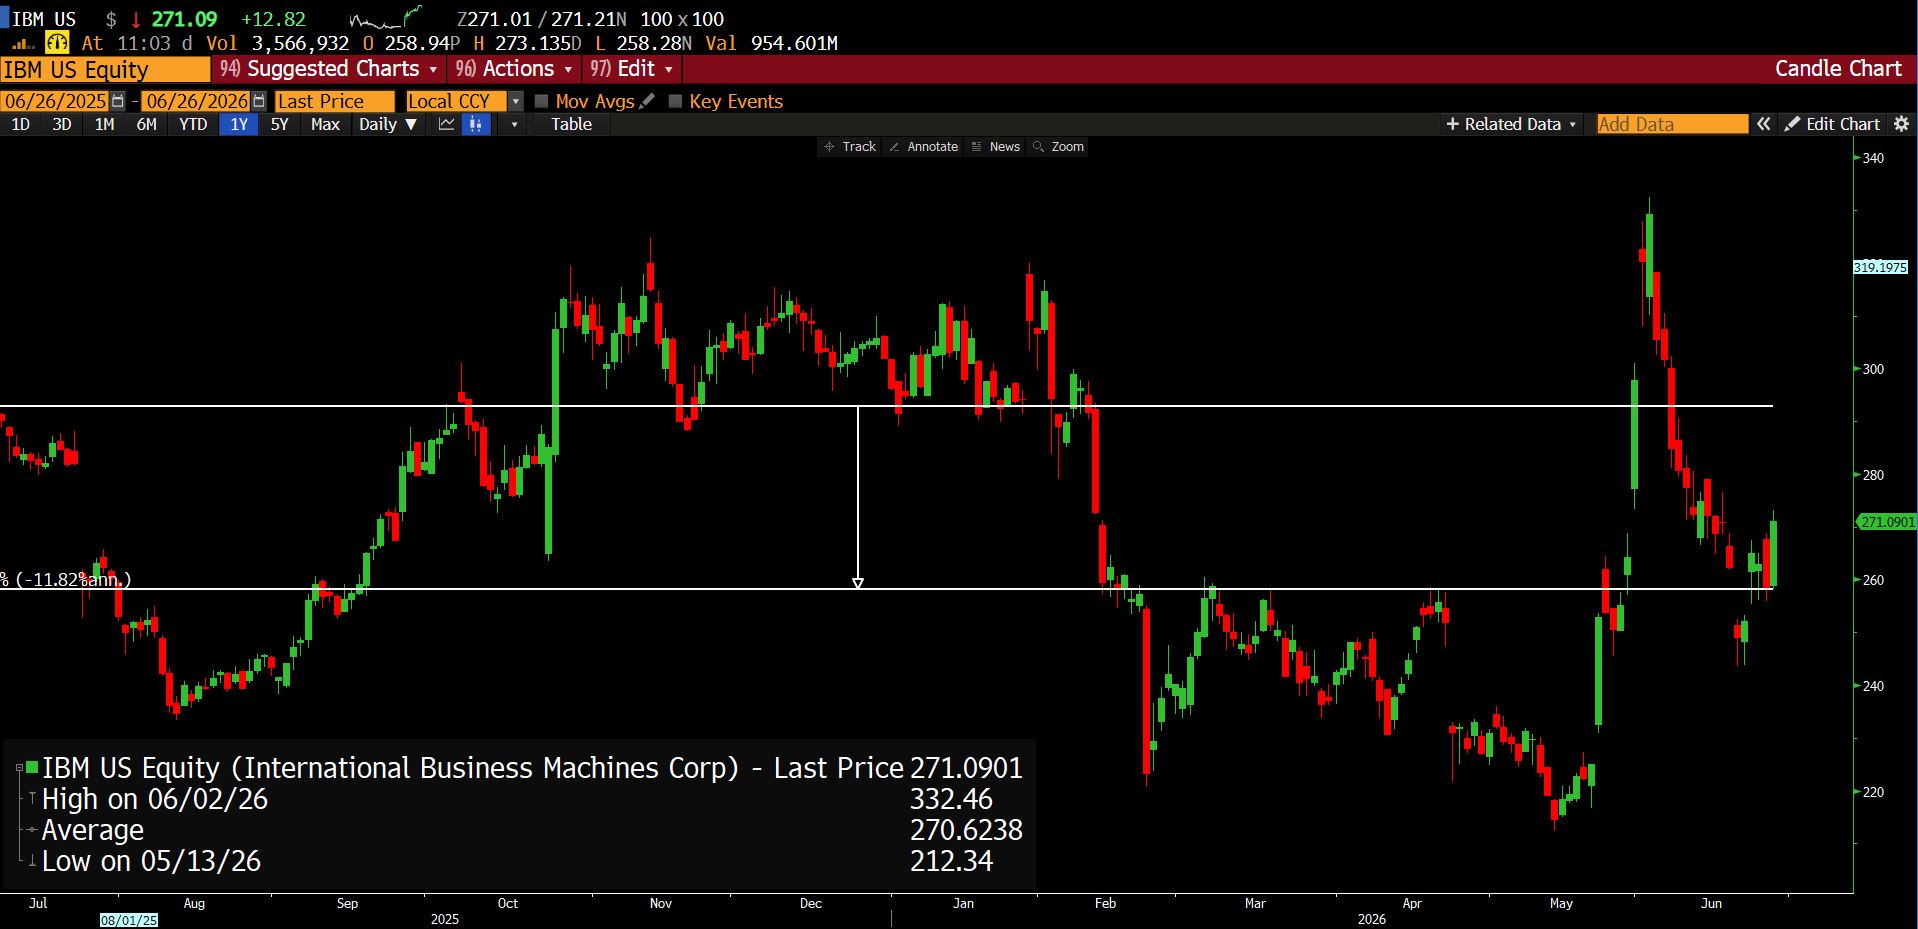Click the IBM US ticker in header
Viewport: 1918px width, 929px height.
tap(44, 19)
